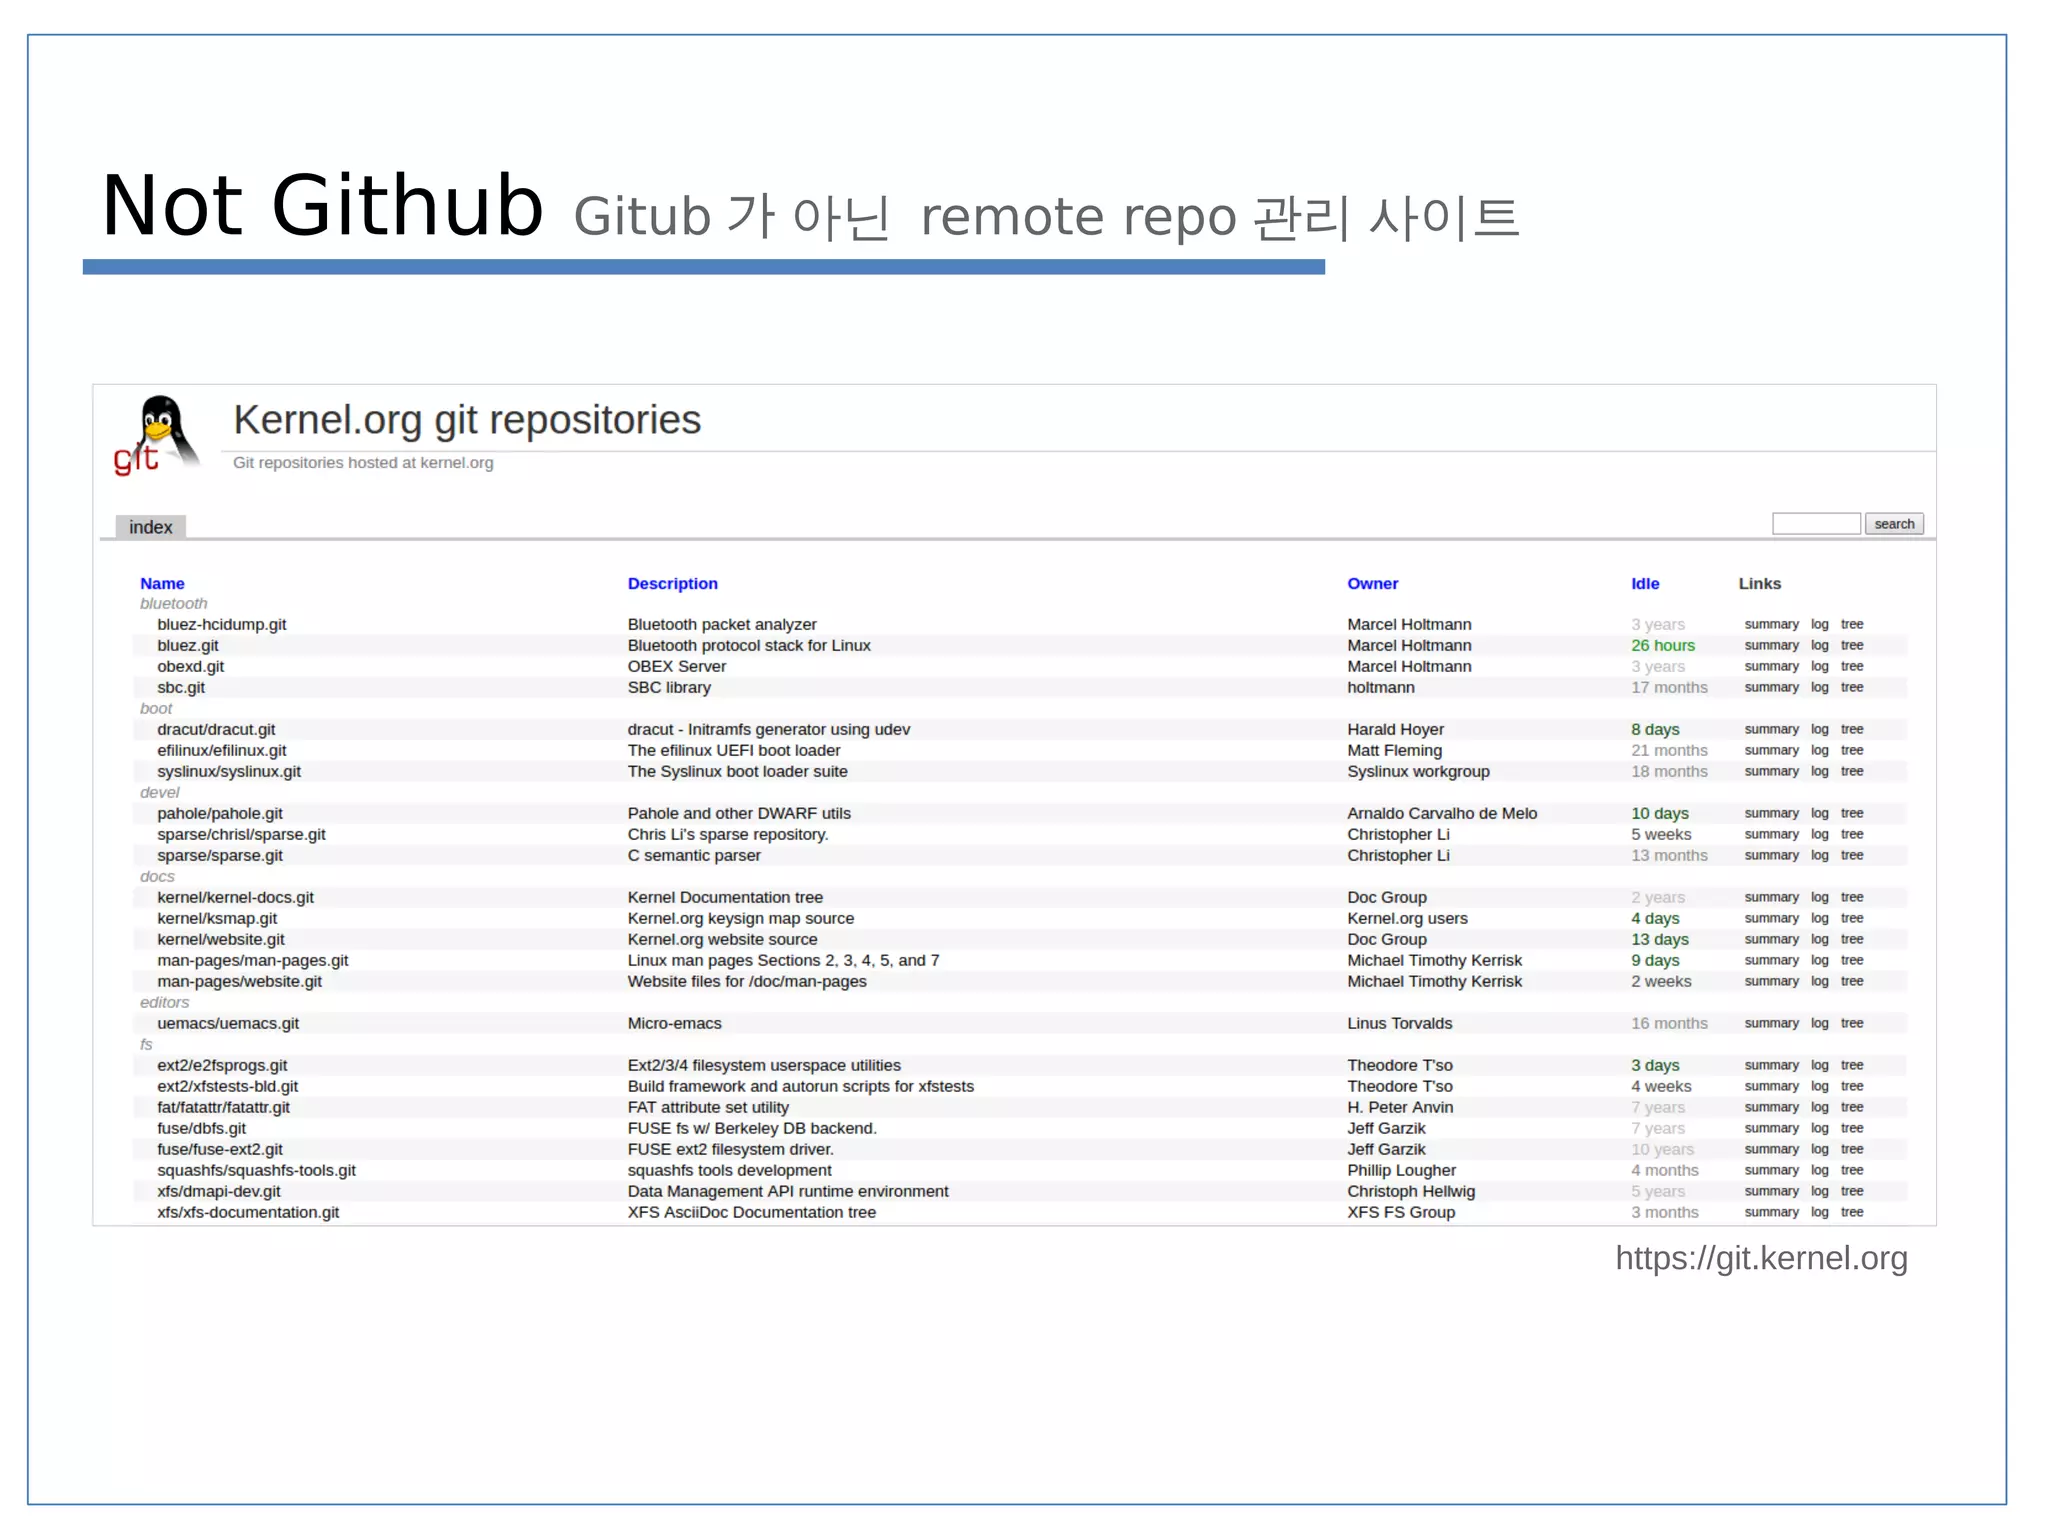
Task: Open fat/fatattr/fatattr.git repository
Action: coord(223,1108)
